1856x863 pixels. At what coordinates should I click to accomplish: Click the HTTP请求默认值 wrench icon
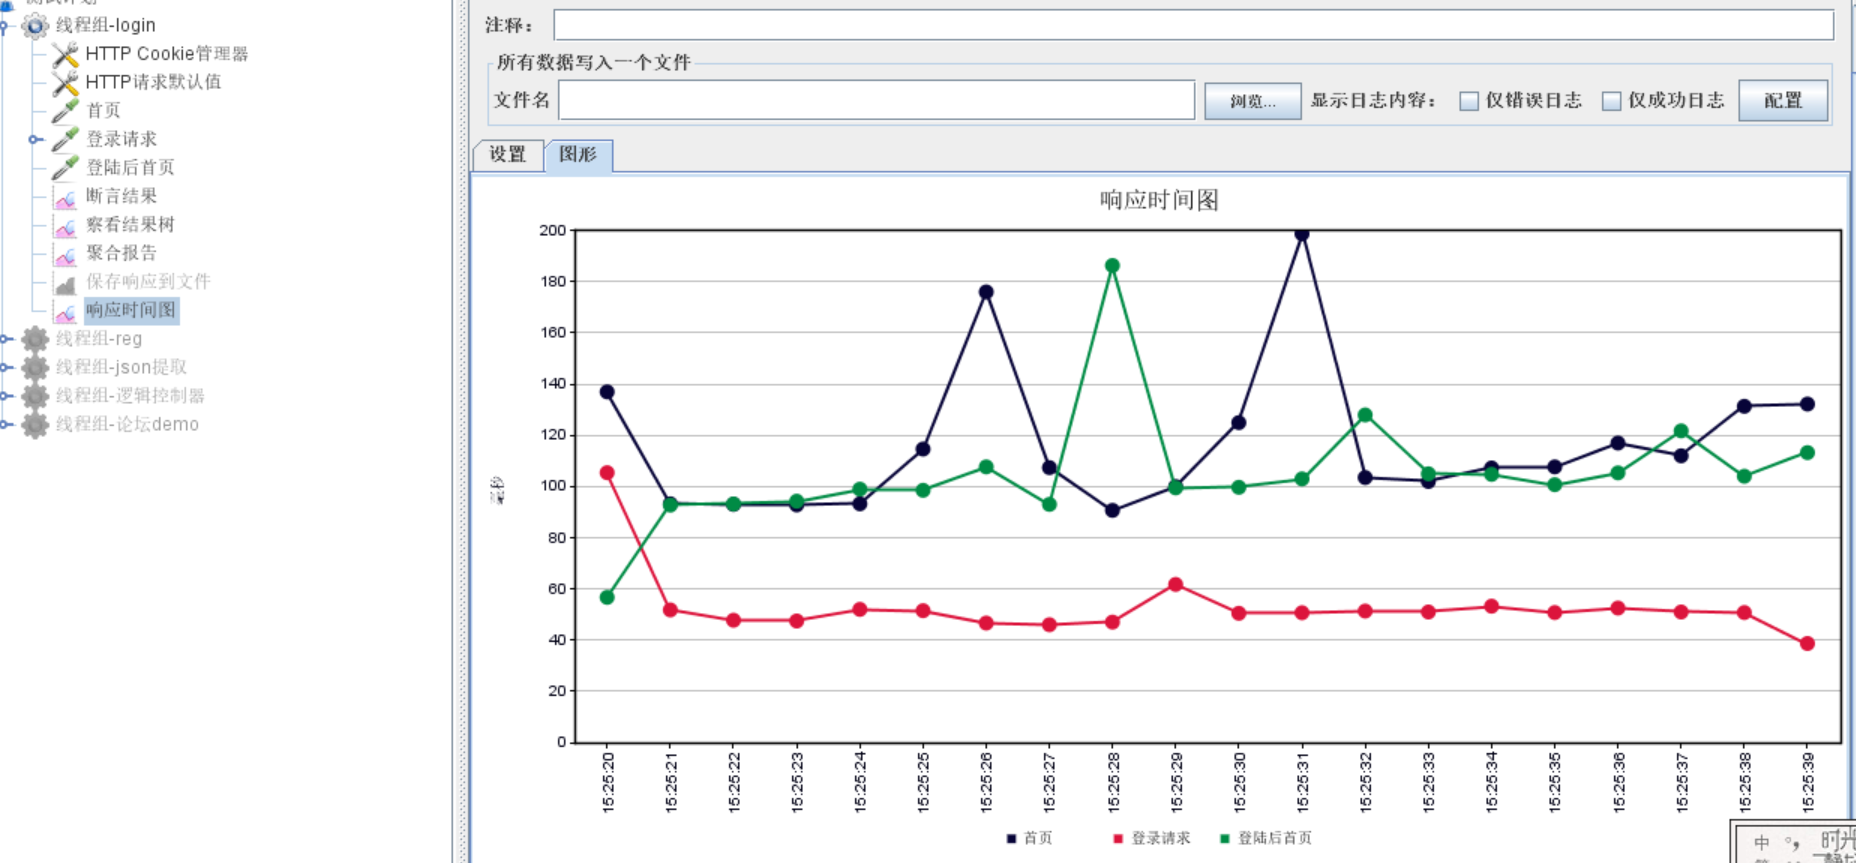click(65, 82)
